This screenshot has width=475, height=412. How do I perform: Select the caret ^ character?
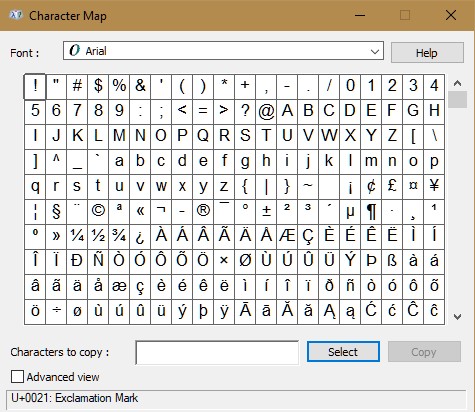[x=56, y=162]
